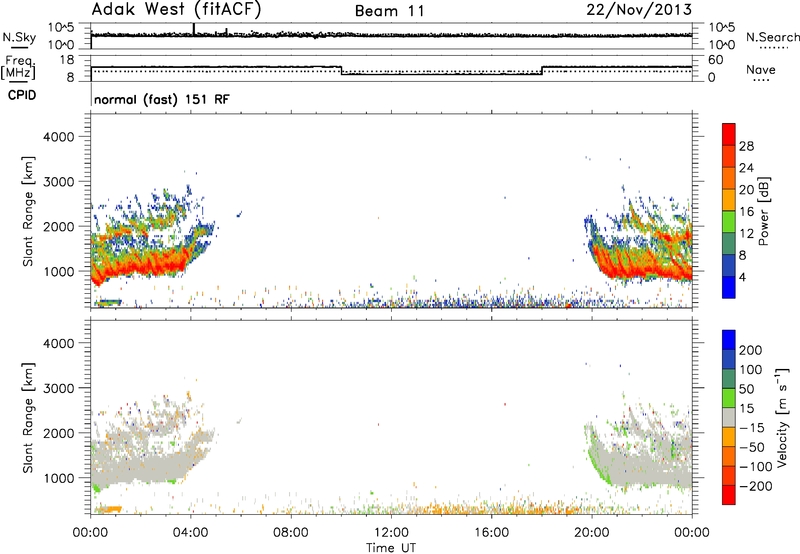Click the "N.Search" legend label

click(772, 37)
